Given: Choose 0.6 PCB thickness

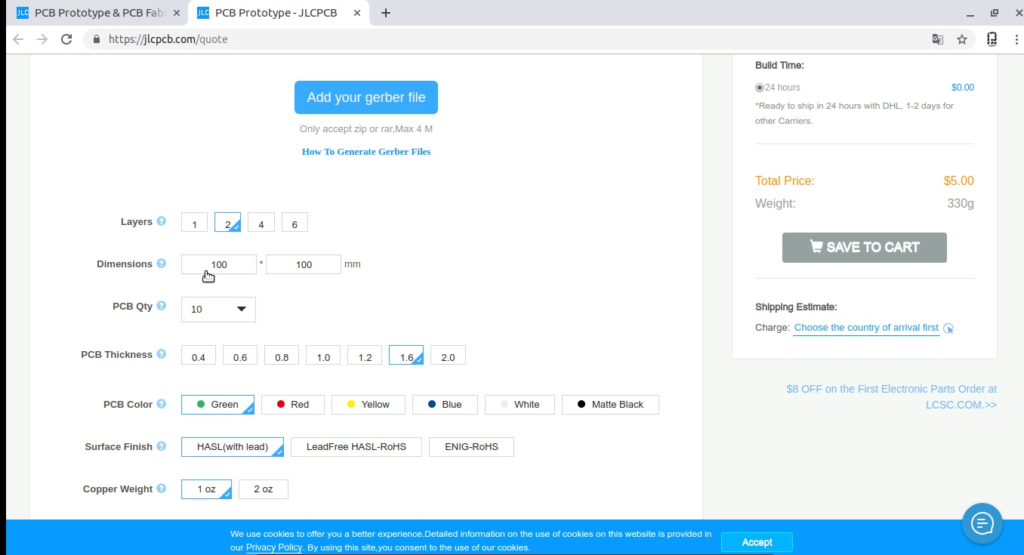Looking at the screenshot, I should pos(240,356).
